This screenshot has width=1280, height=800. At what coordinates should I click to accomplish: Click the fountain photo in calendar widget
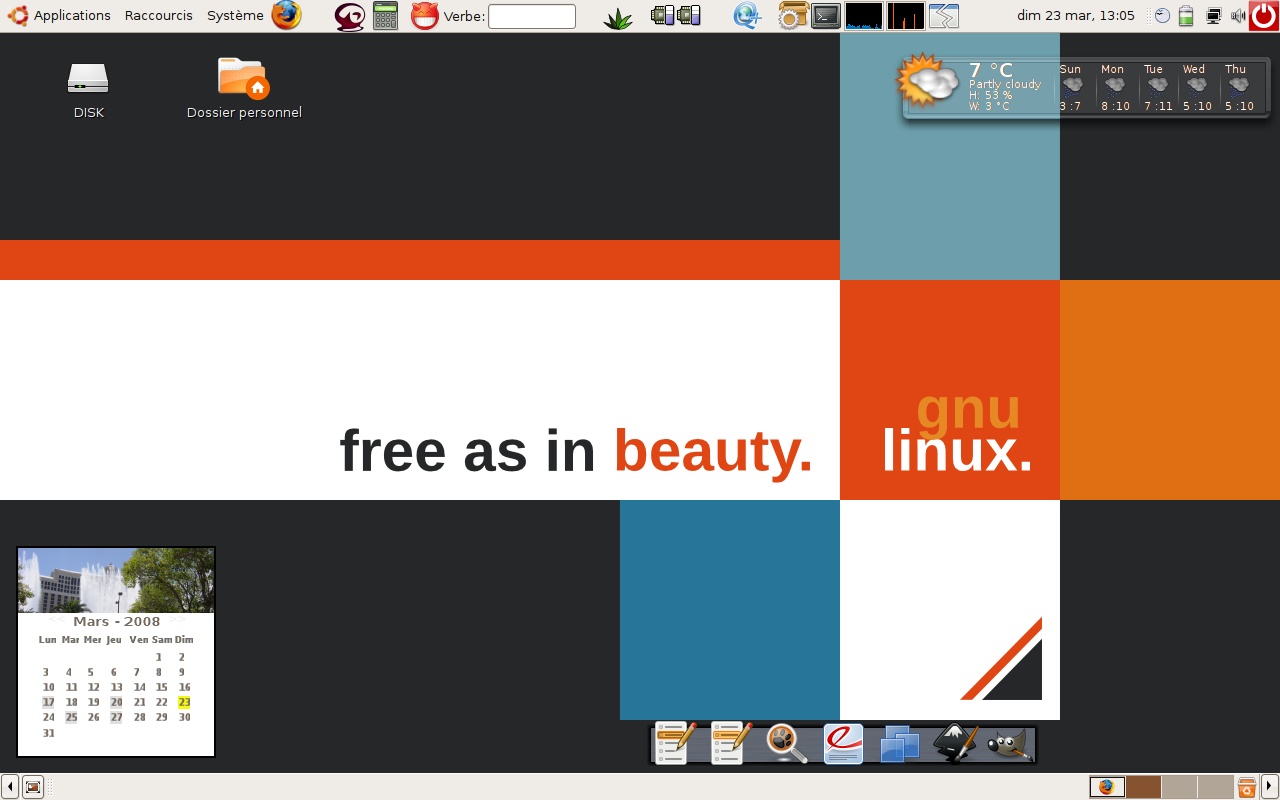coord(116,580)
